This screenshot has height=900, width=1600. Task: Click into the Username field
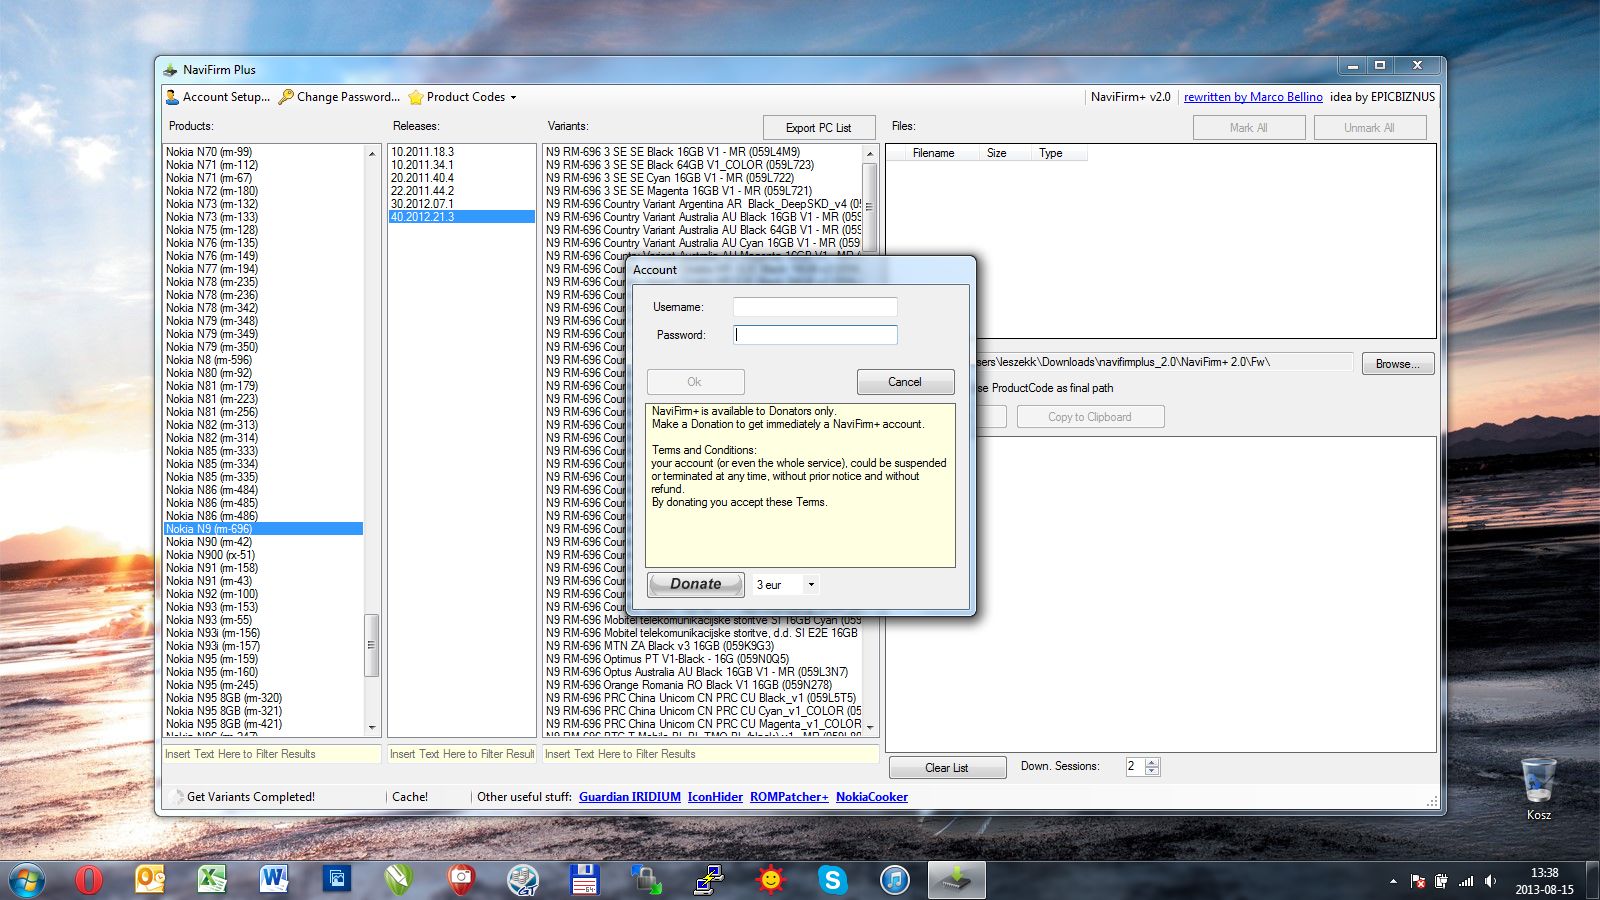pyautogui.click(x=815, y=307)
